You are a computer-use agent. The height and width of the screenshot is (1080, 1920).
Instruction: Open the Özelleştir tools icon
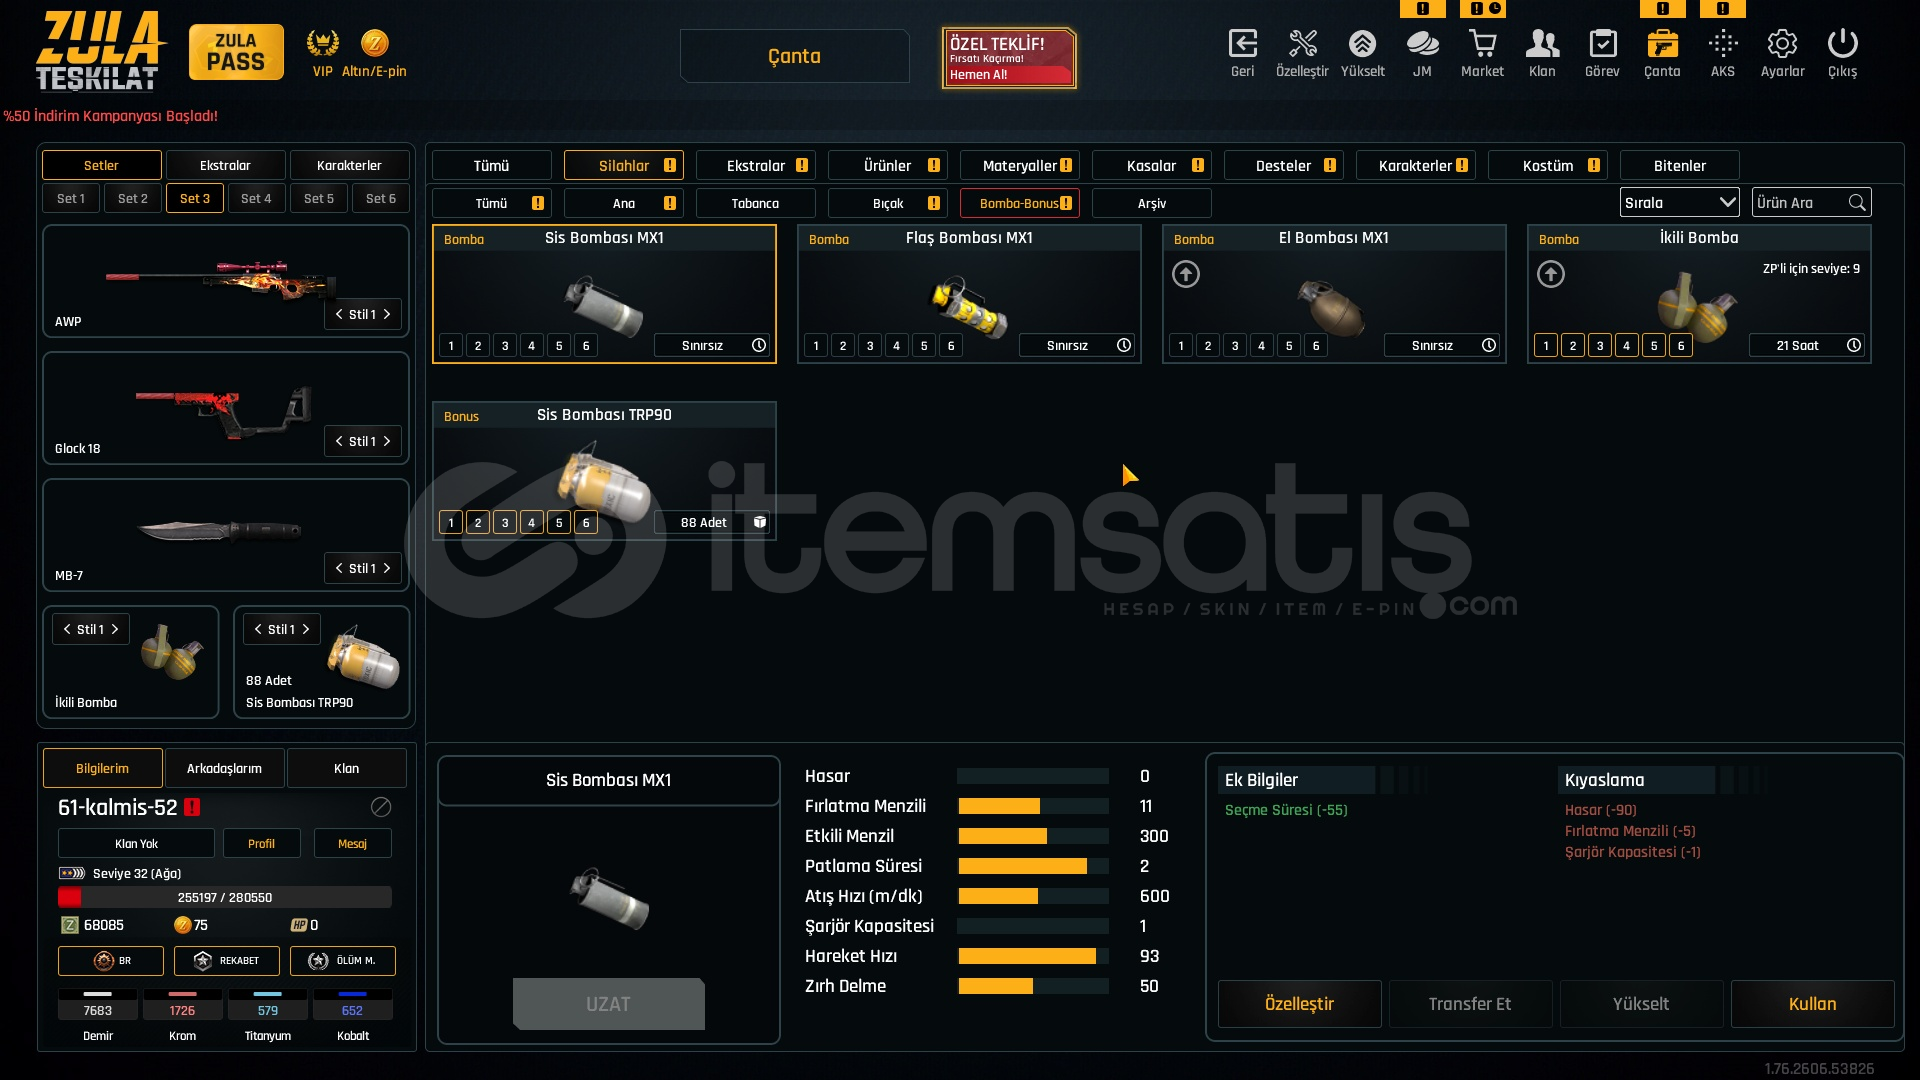click(1302, 44)
